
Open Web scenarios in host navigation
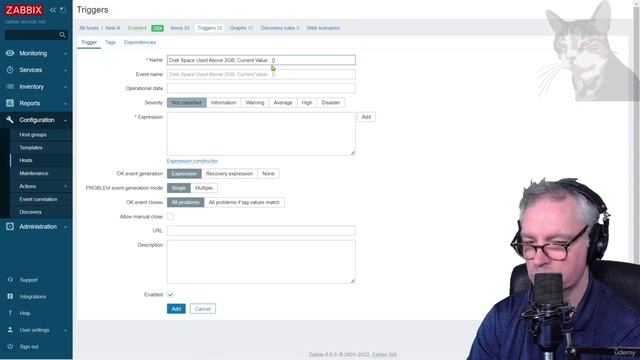point(323,28)
